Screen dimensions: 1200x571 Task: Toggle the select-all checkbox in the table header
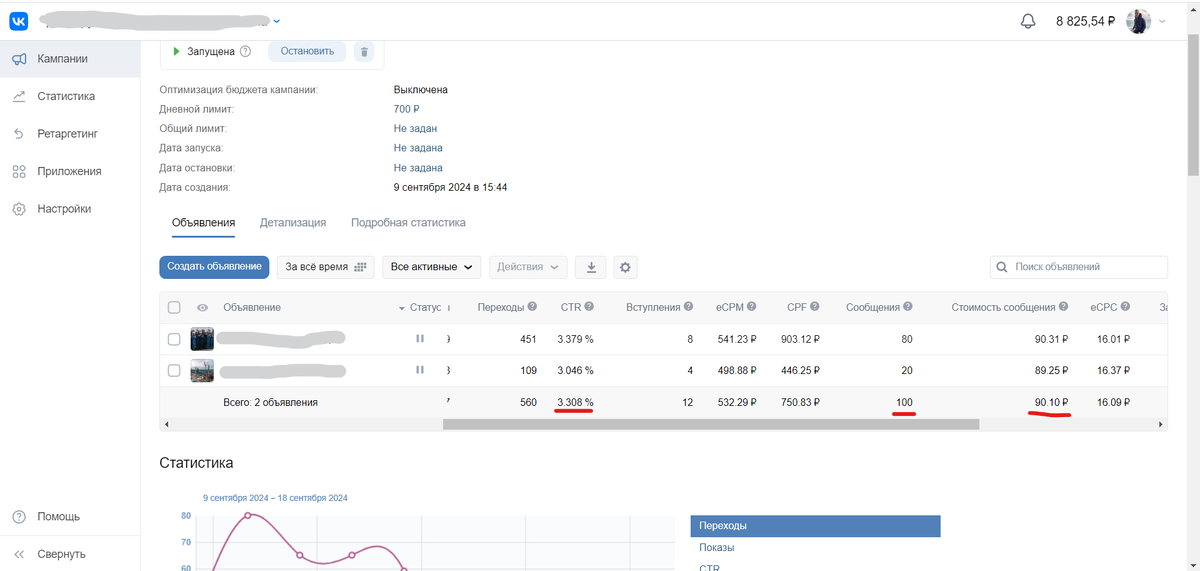coord(174,307)
